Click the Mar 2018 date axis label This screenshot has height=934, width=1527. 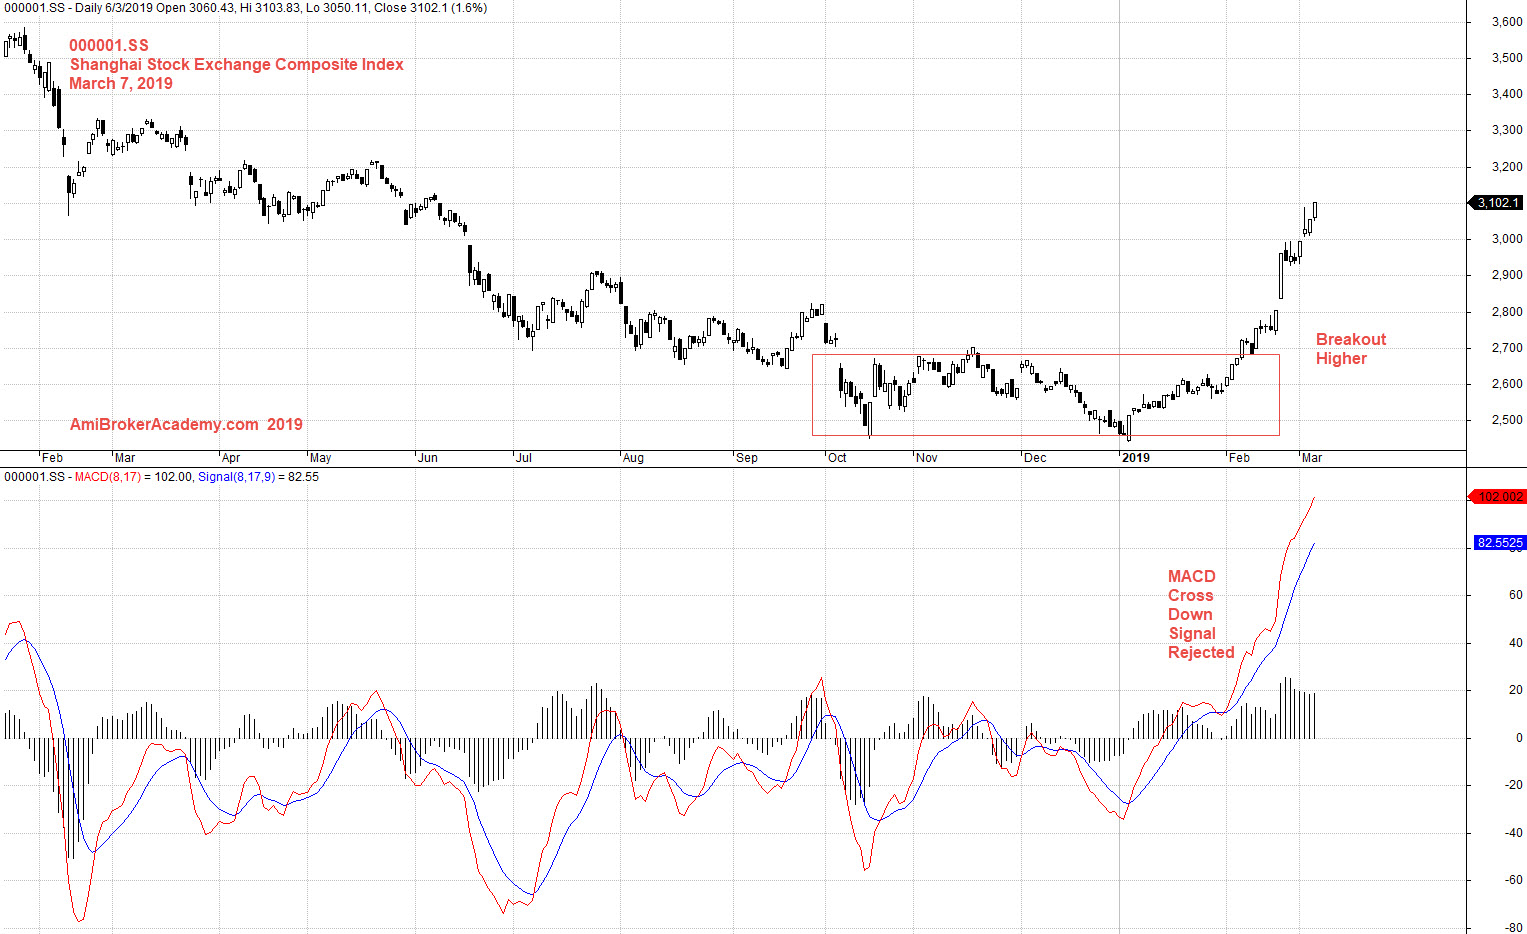(x=124, y=458)
